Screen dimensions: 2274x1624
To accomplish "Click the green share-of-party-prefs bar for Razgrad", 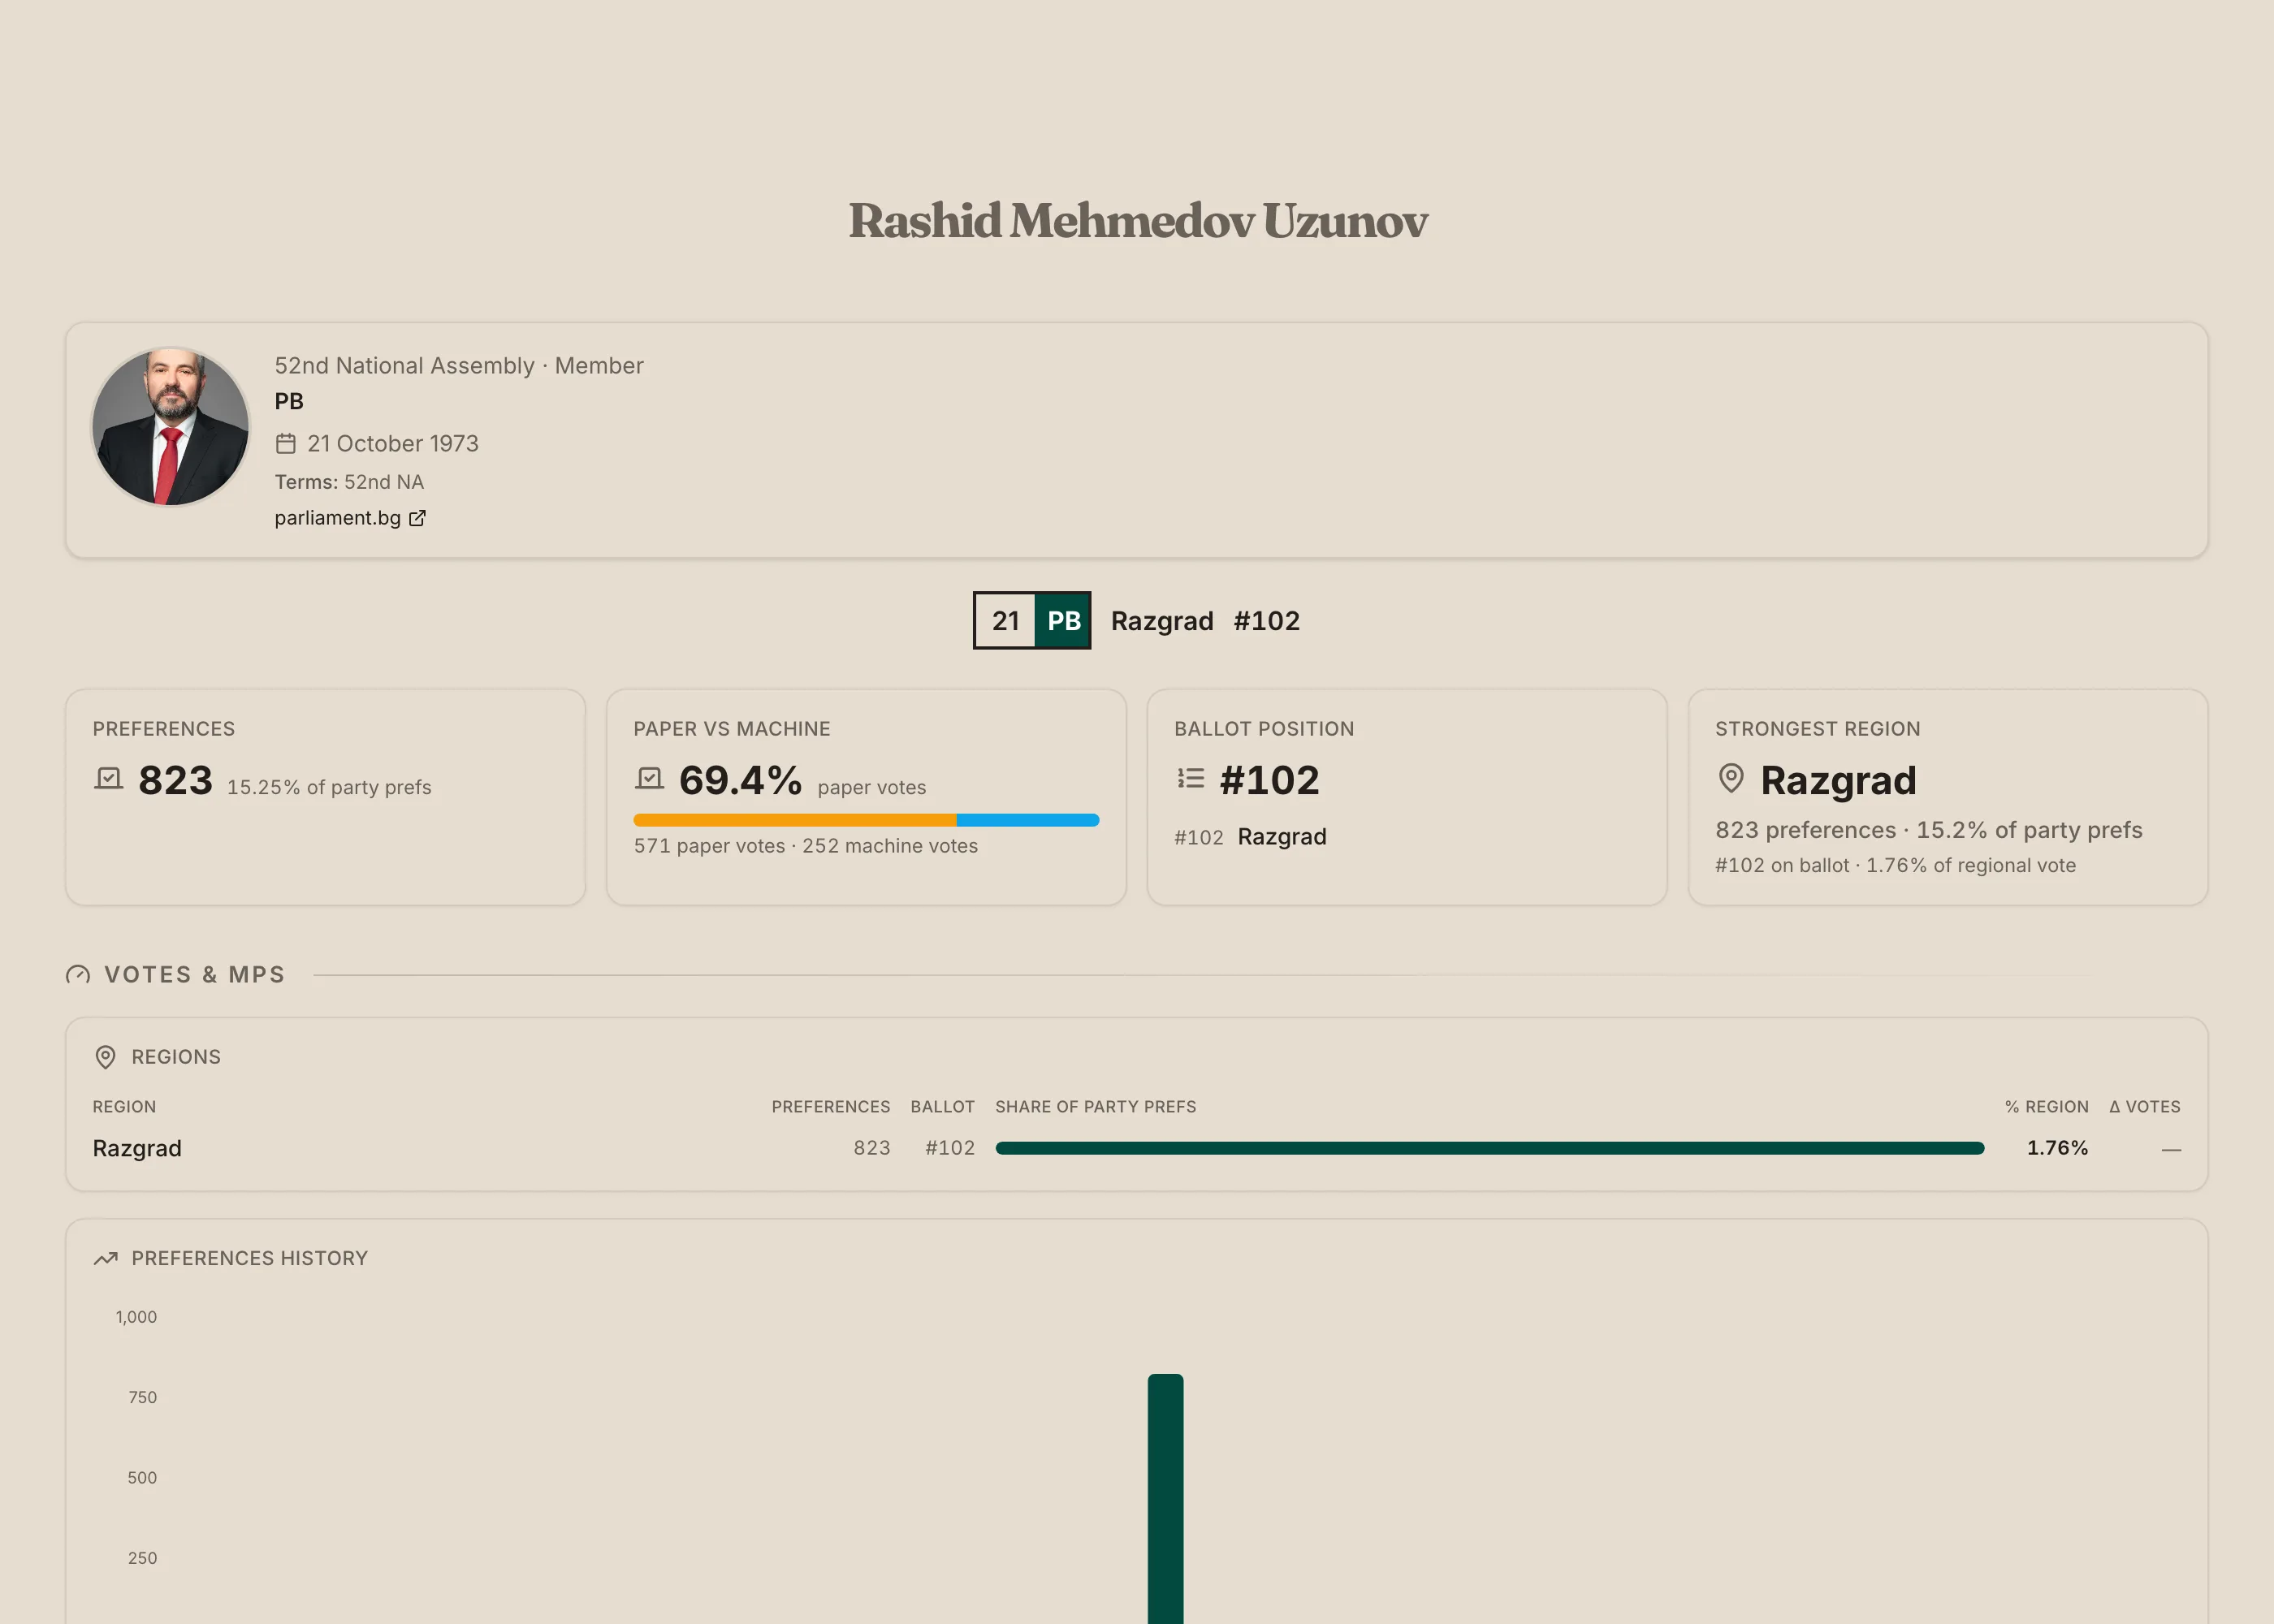I will tap(1489, 1148).
